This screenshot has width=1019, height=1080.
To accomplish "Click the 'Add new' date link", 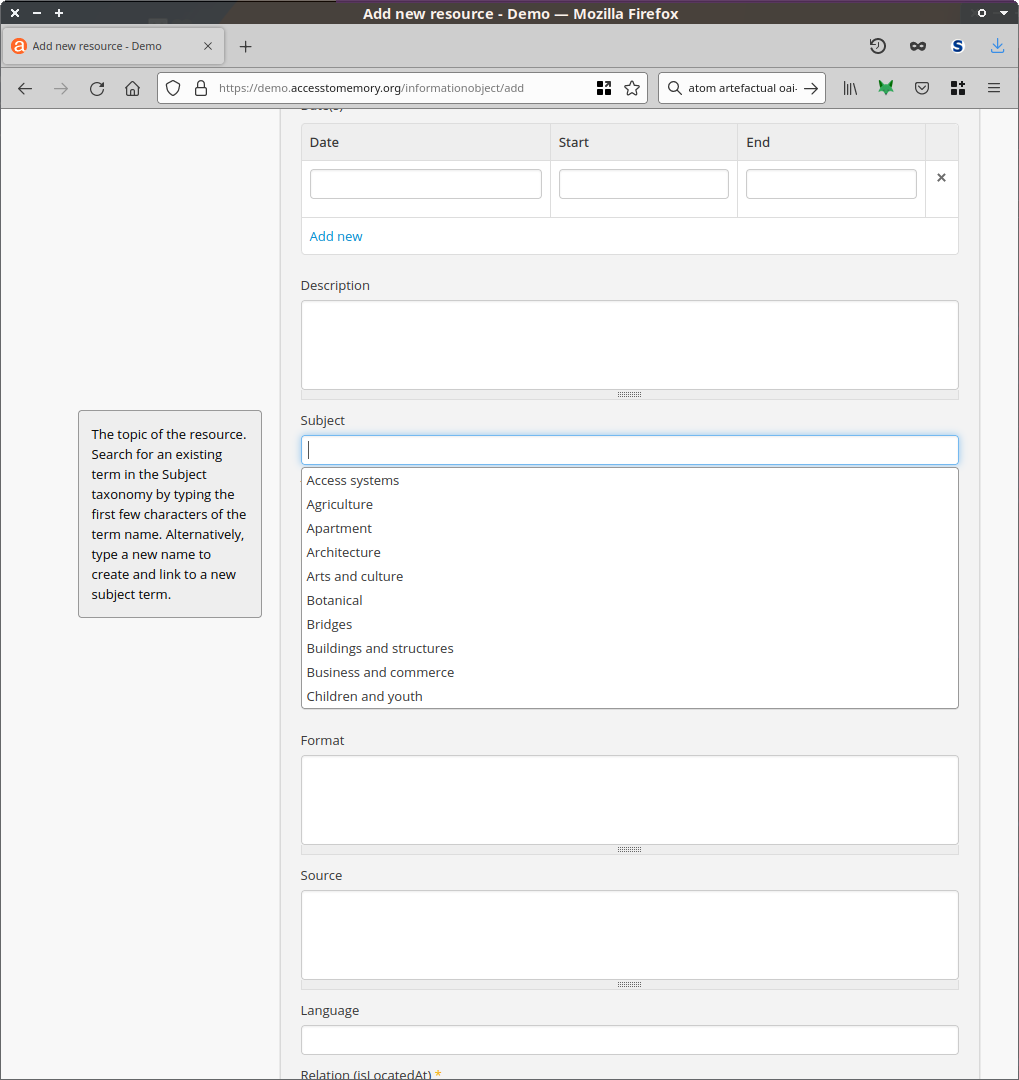I will pos(336,236).
